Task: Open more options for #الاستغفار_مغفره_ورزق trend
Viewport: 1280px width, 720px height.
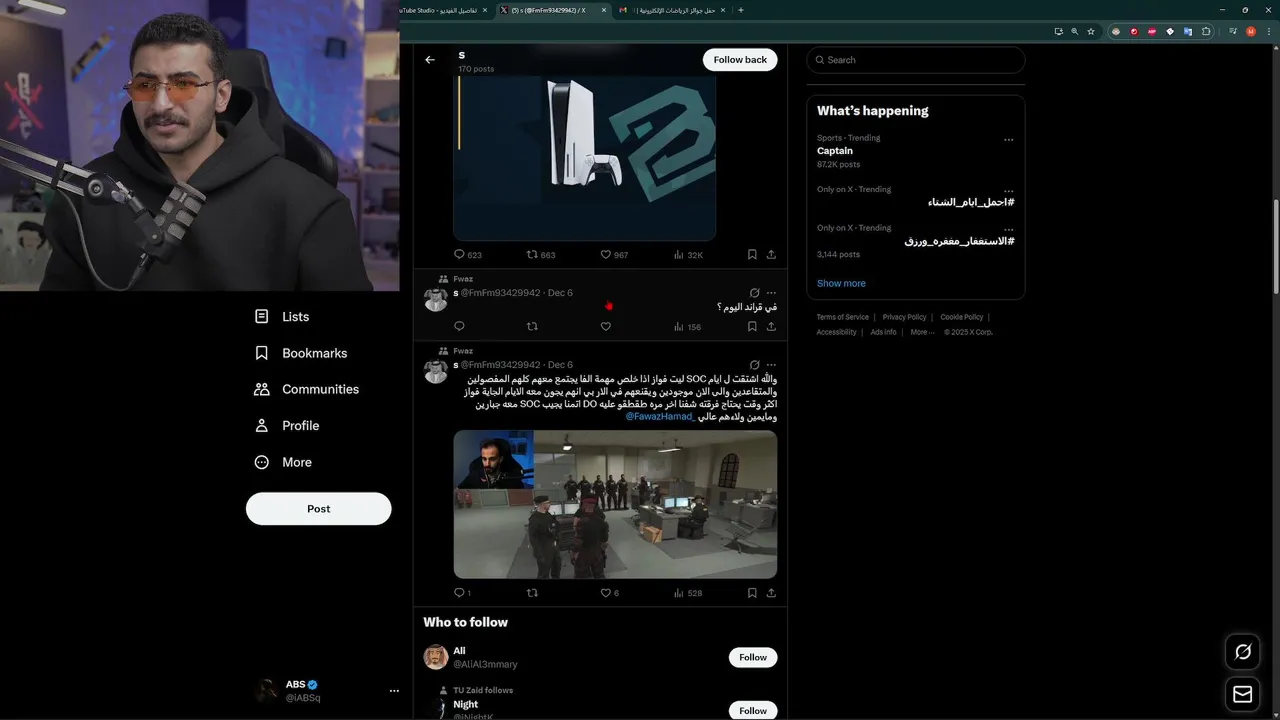Action: 1008,229
